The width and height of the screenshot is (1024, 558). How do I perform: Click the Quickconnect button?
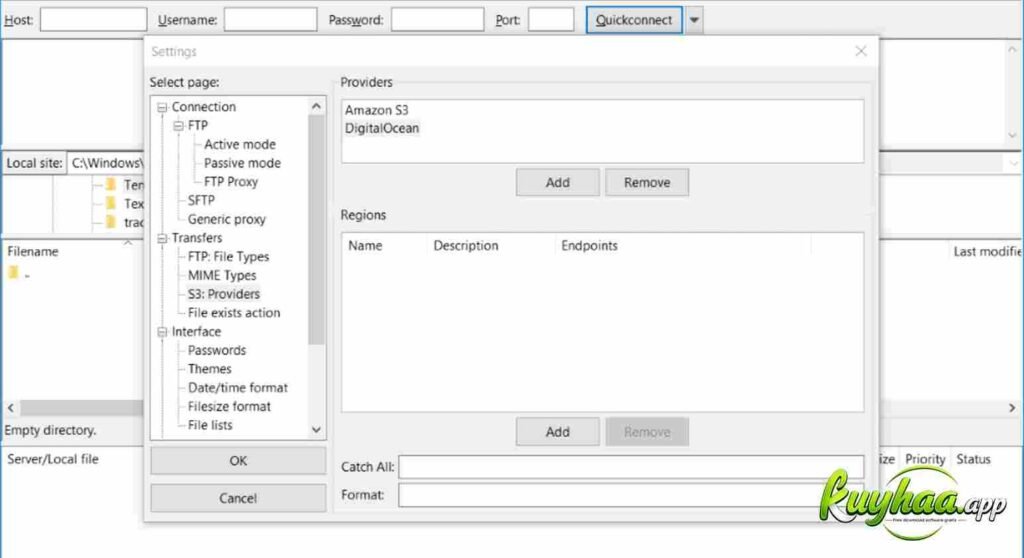(x=634, y=20)
